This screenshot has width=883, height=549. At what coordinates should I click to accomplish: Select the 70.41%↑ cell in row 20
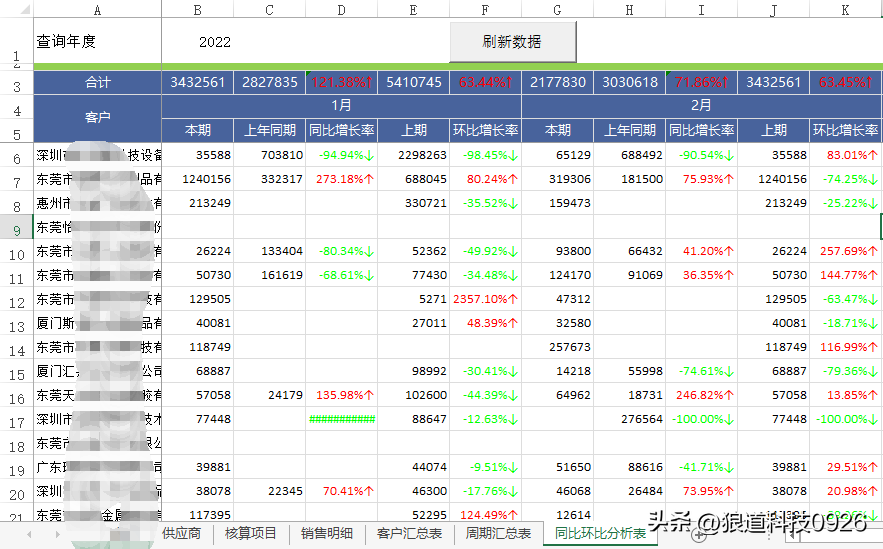341,491
